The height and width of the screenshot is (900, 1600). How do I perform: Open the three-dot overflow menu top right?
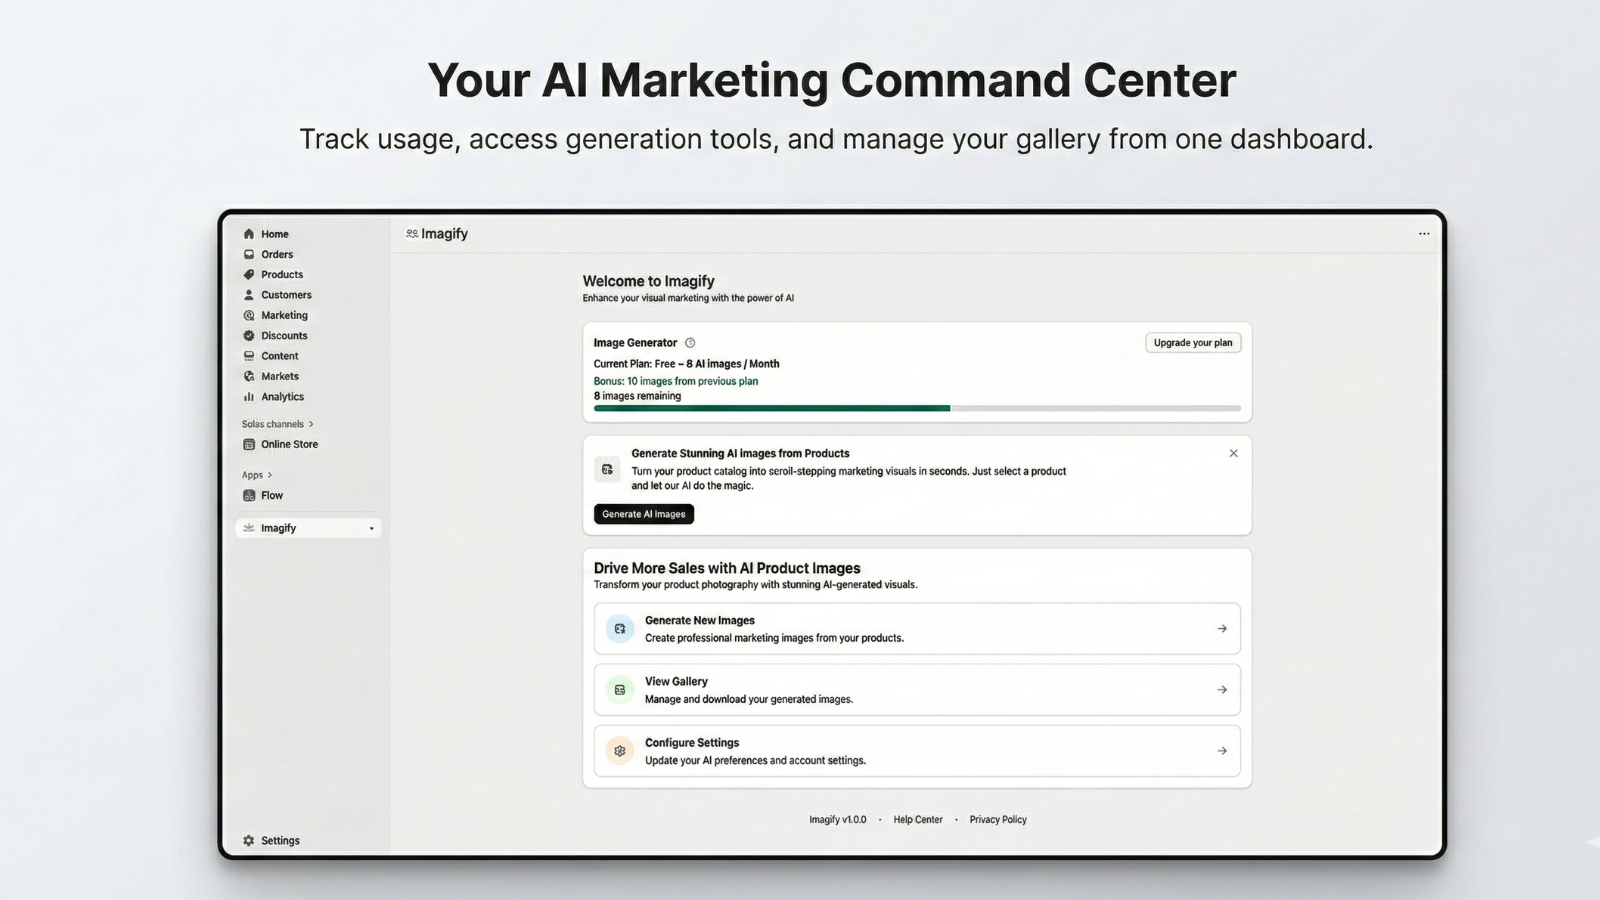tap(1424, 233)
